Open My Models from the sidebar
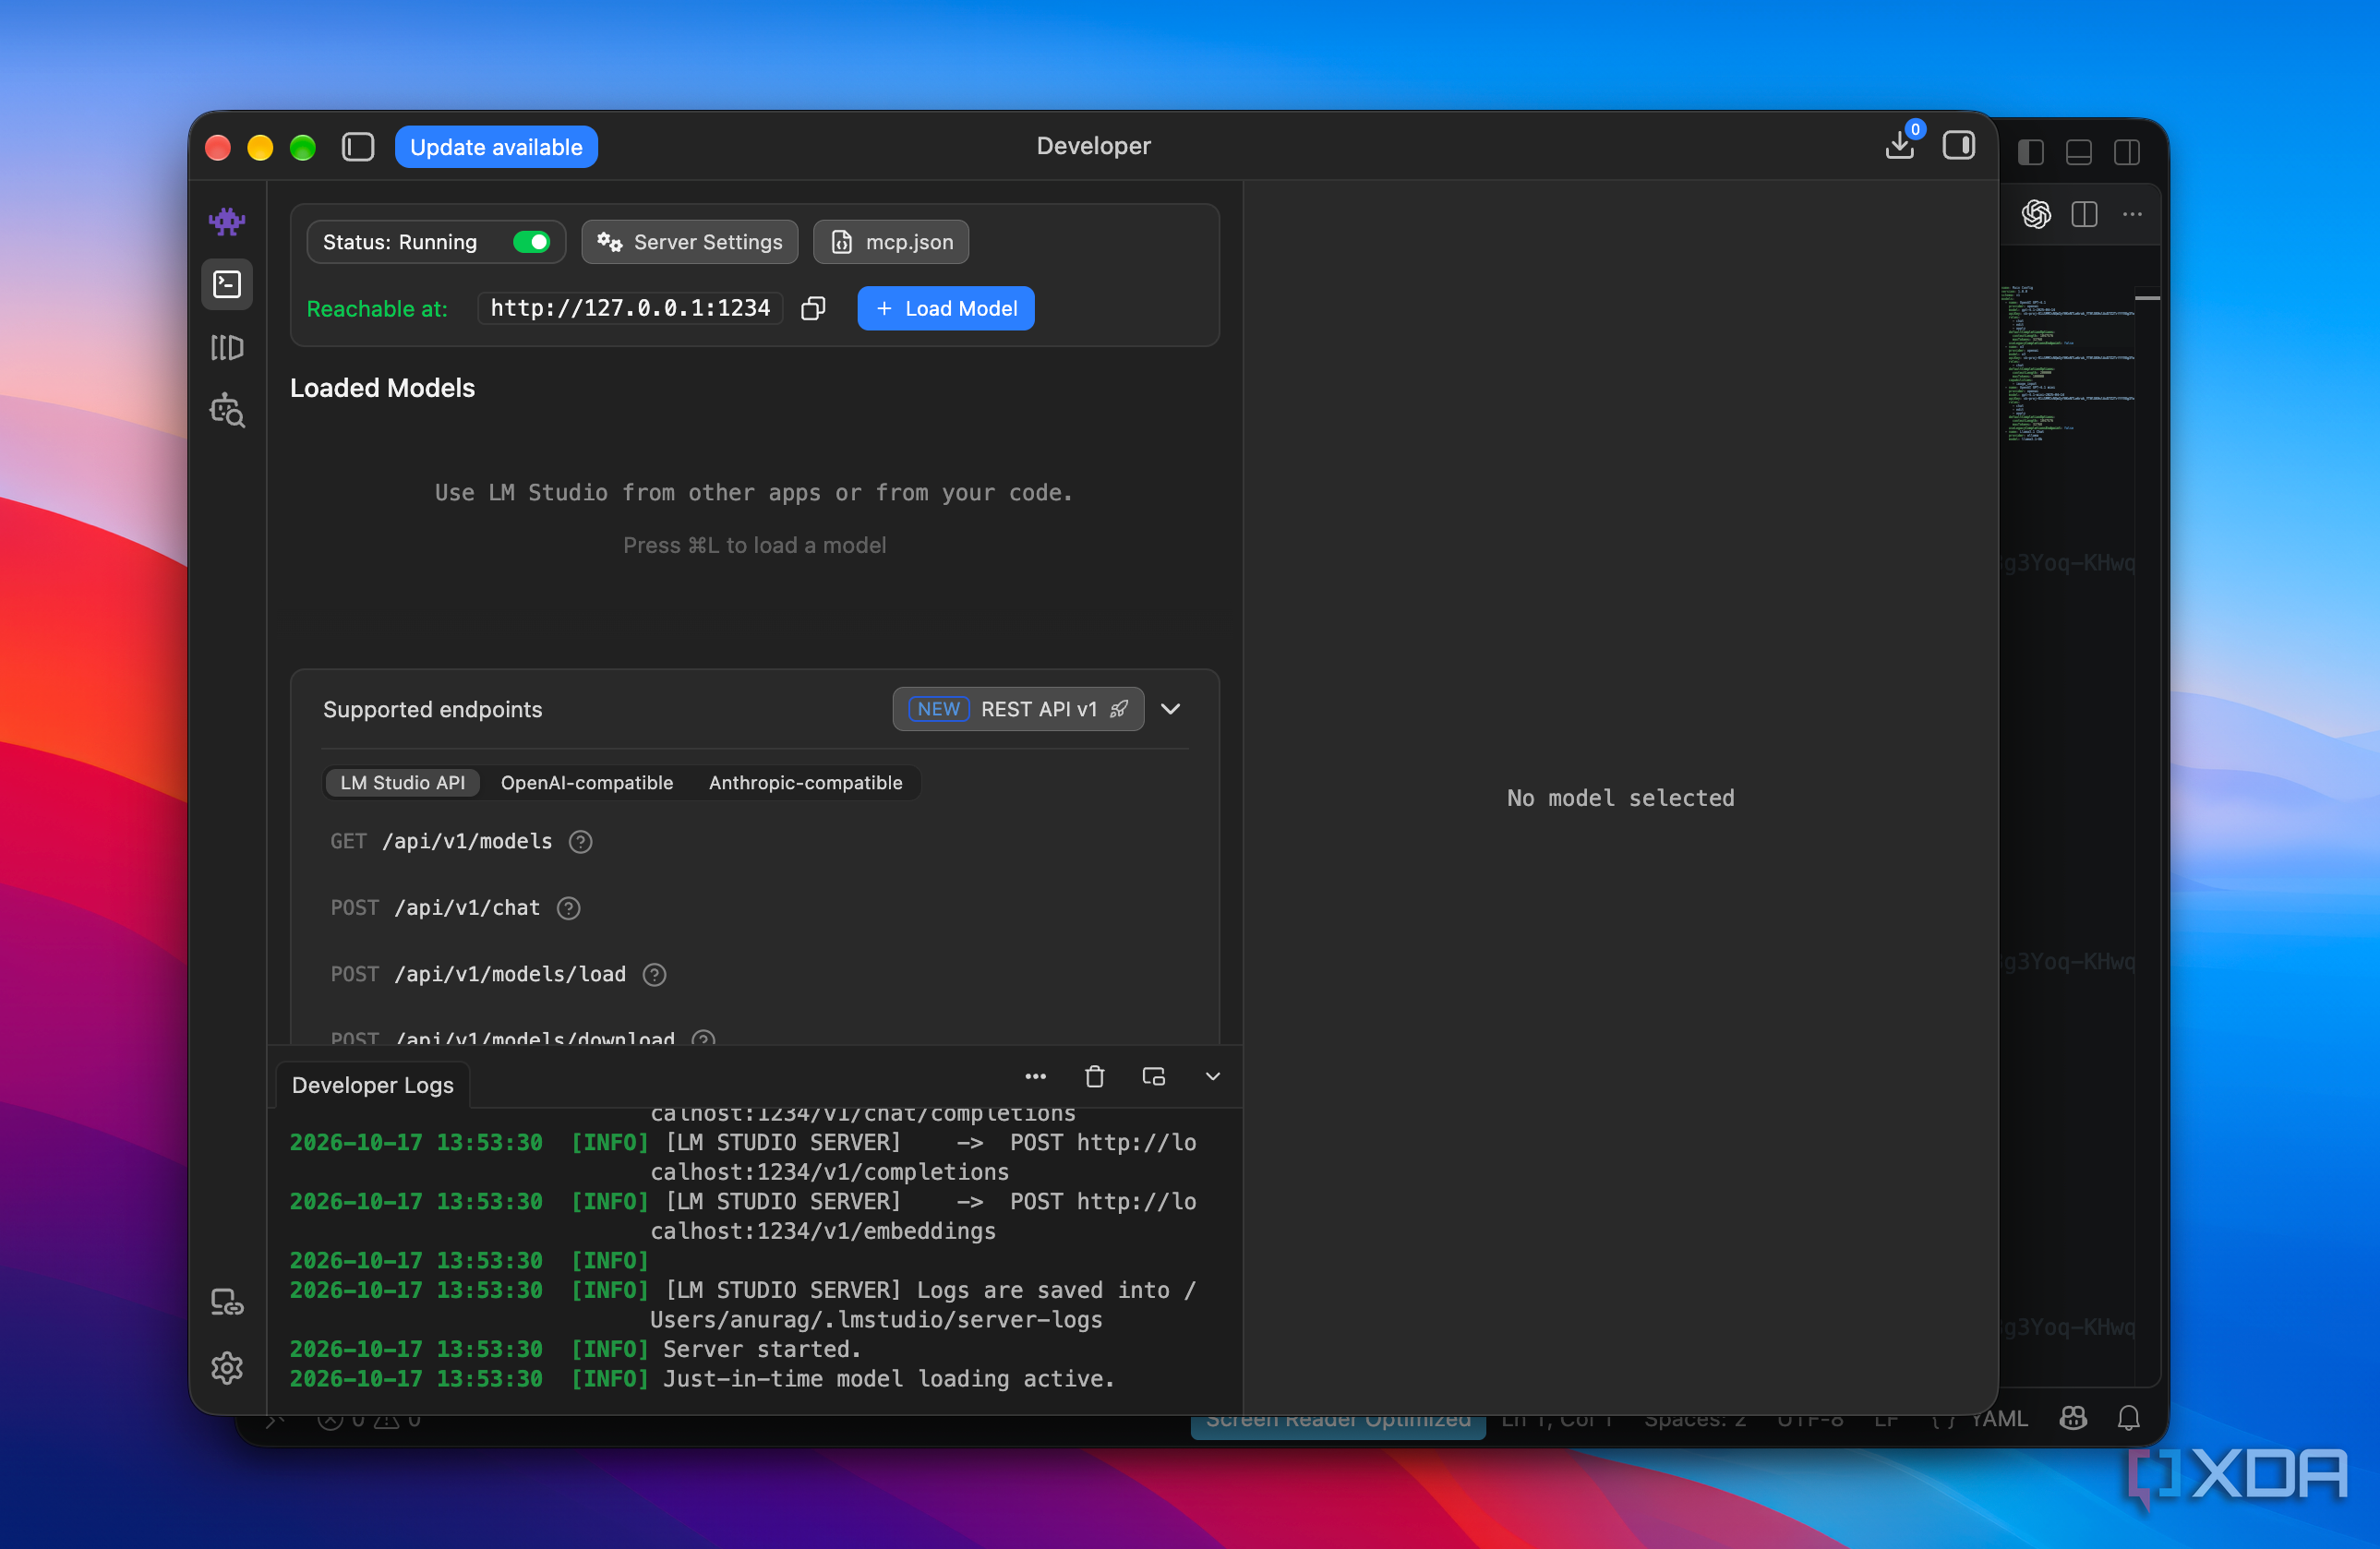Image resolution: width=2380 pixels, height=1549 pixels. pos(227,347)
